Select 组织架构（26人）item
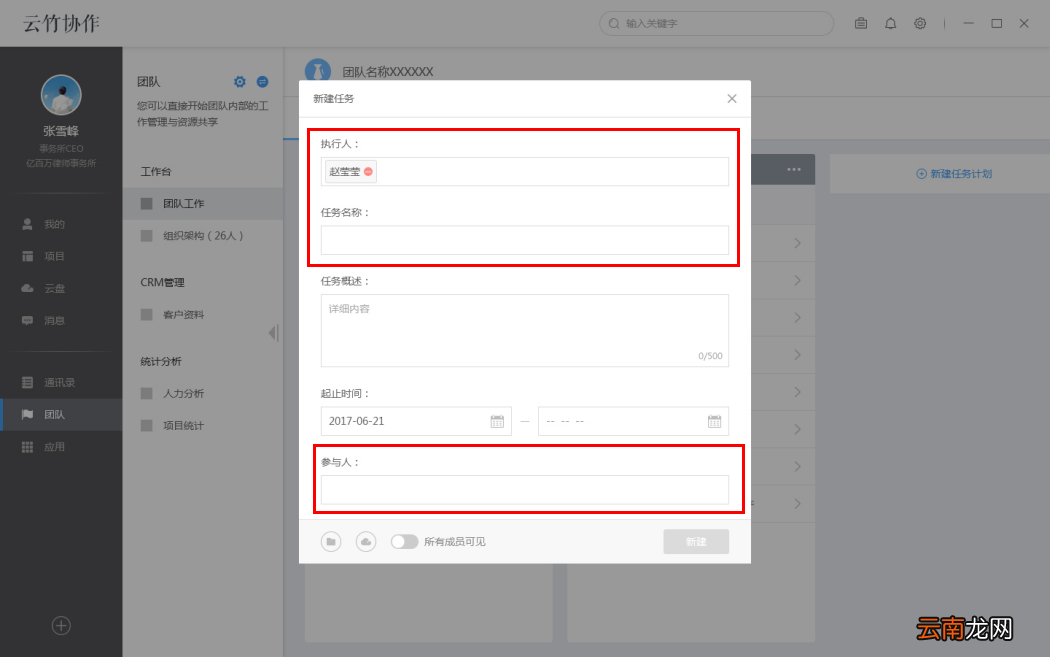The image size is (1050, 657). tap(203, 236)
